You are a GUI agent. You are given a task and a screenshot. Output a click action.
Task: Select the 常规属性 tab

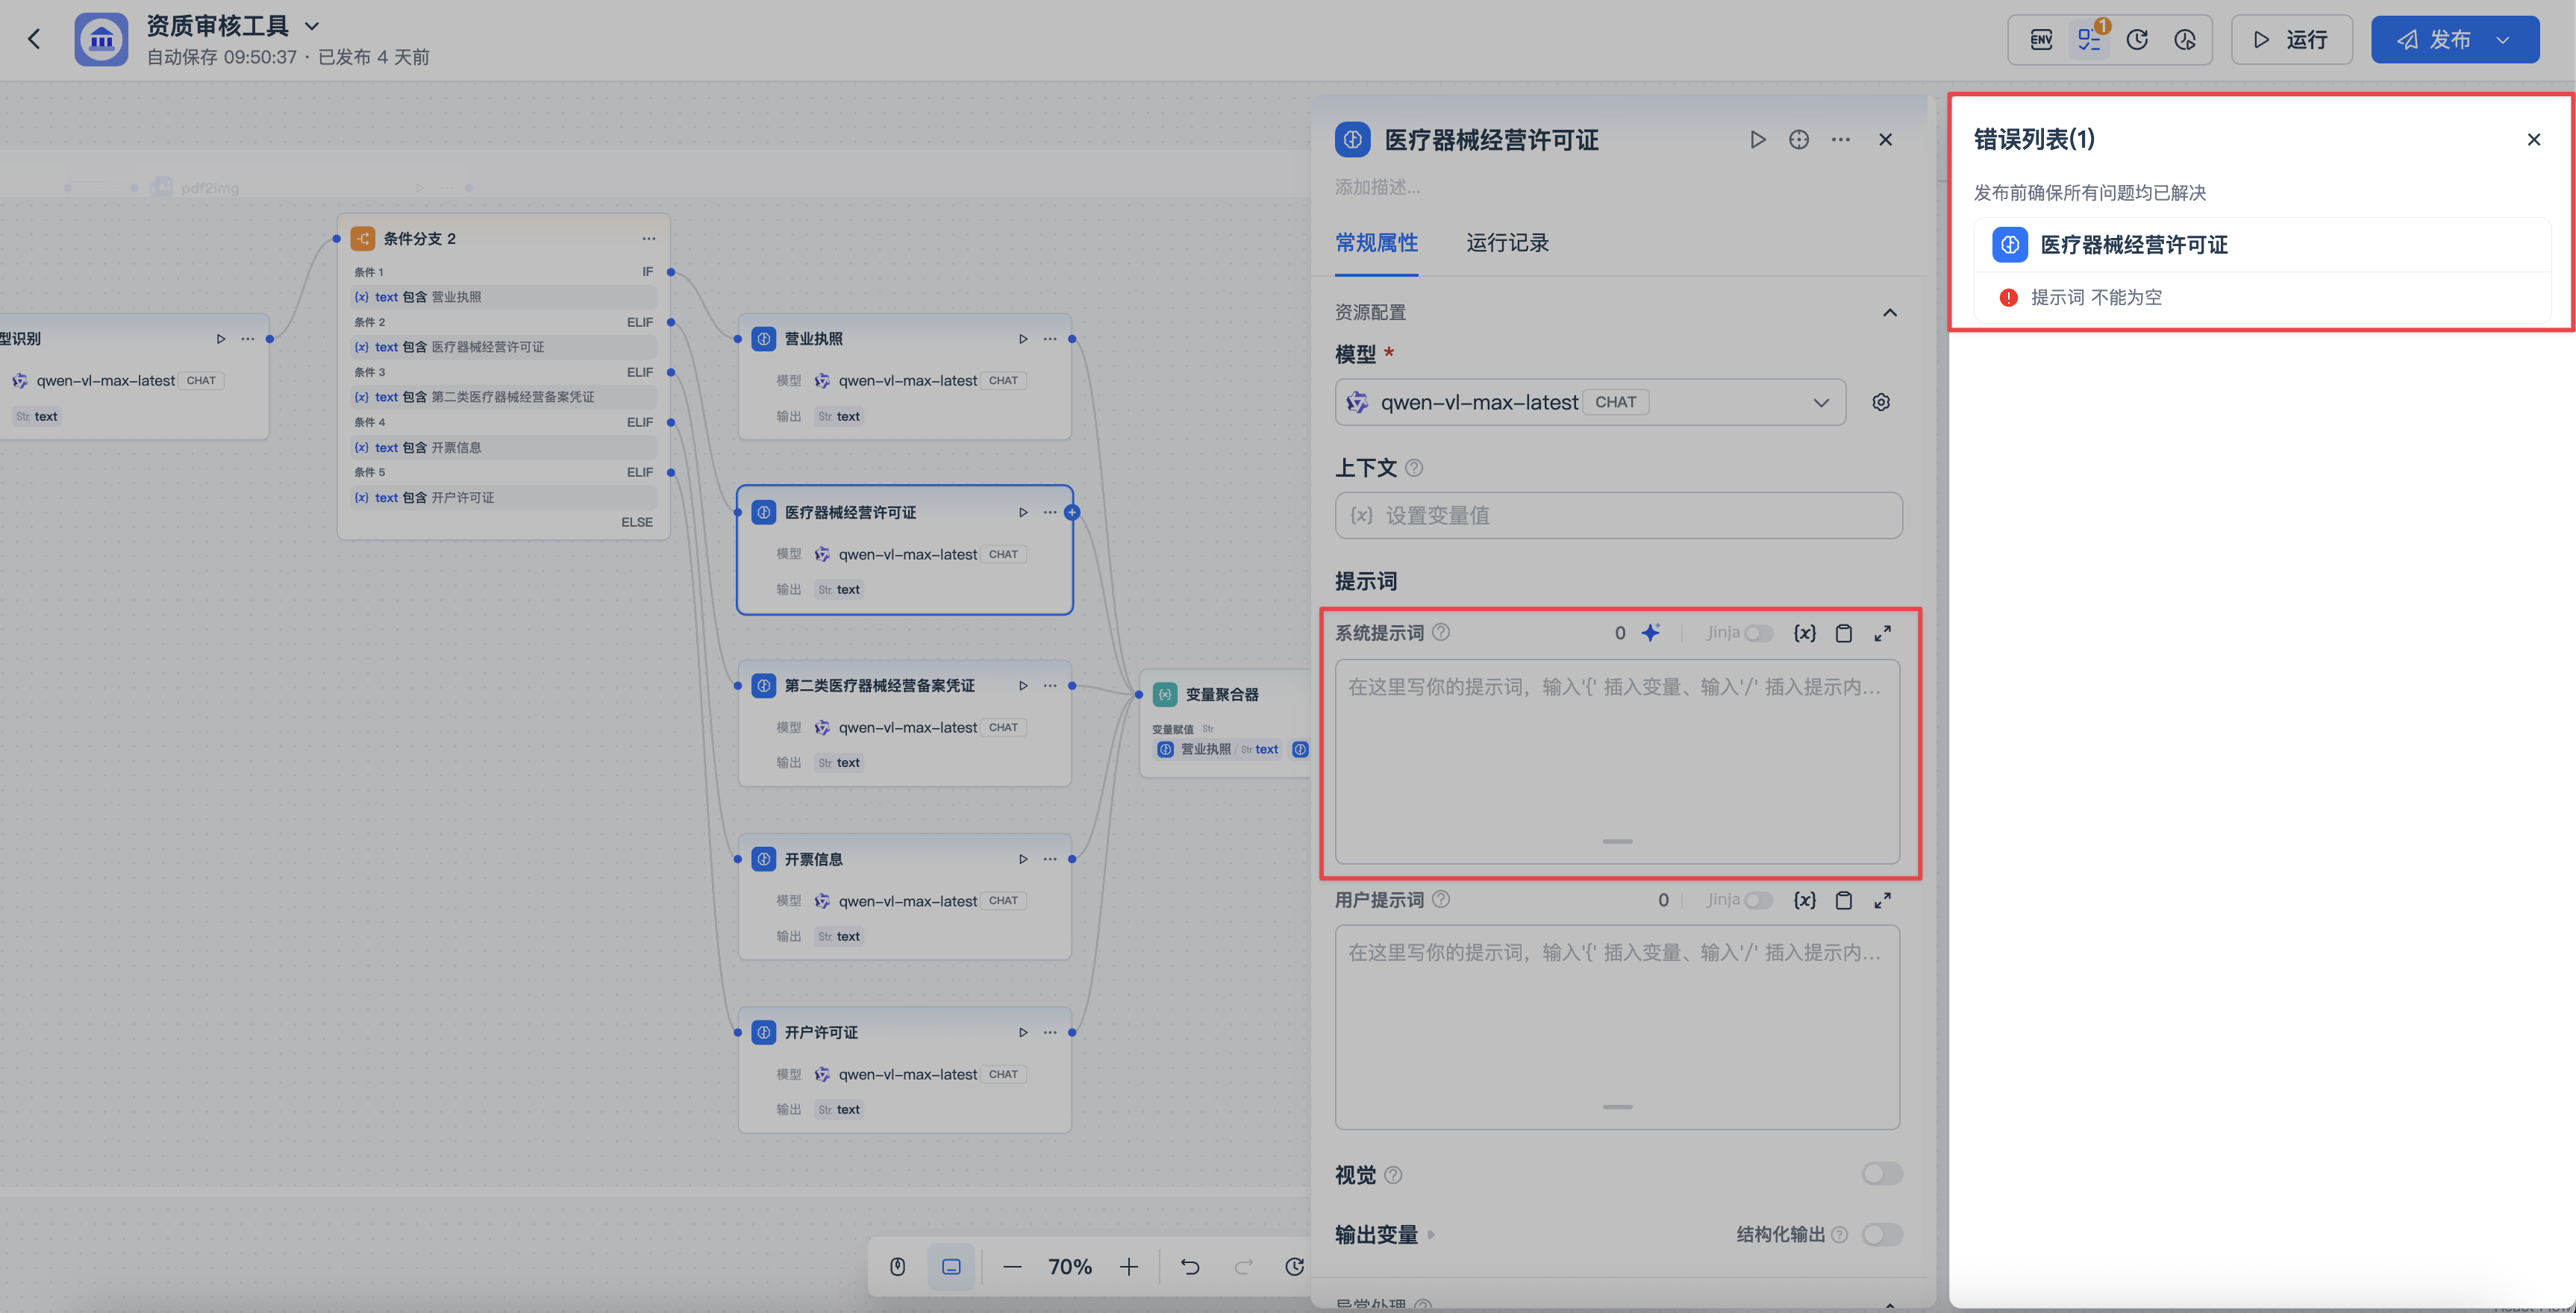click(1376, 243)
